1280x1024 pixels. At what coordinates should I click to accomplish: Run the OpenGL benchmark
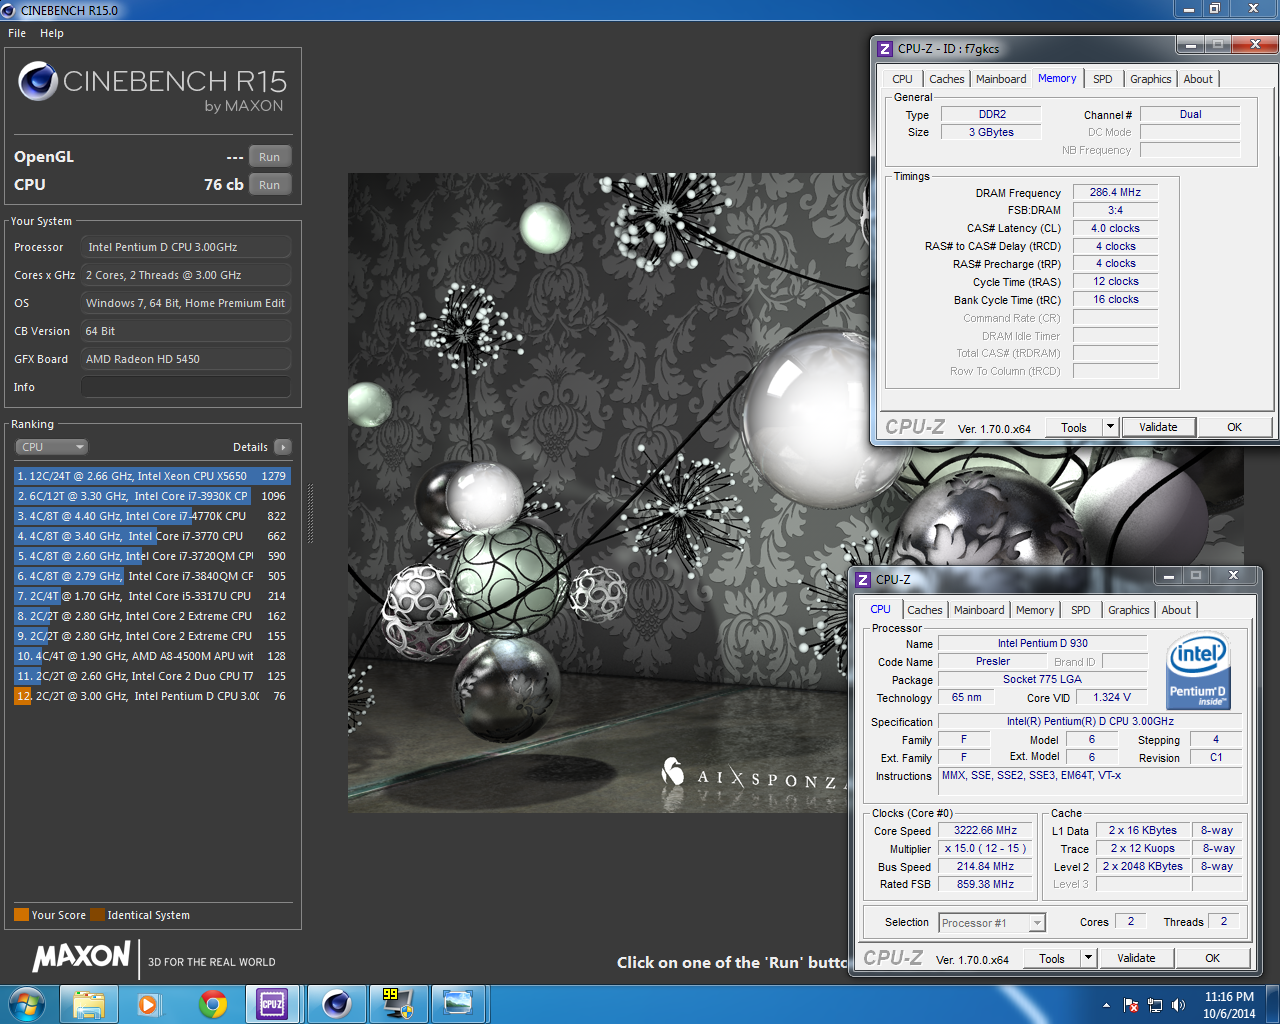tap(270, 157)
